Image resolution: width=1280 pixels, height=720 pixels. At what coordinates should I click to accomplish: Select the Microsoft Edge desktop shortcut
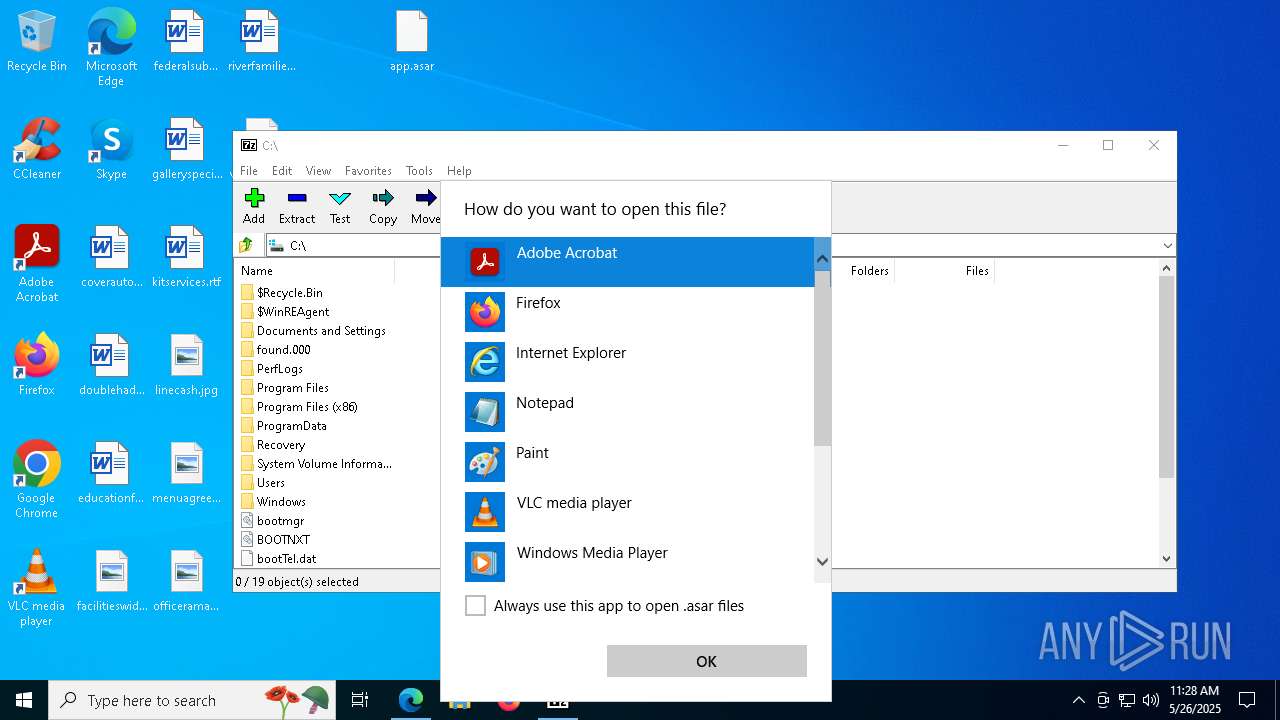click(111, 48)
